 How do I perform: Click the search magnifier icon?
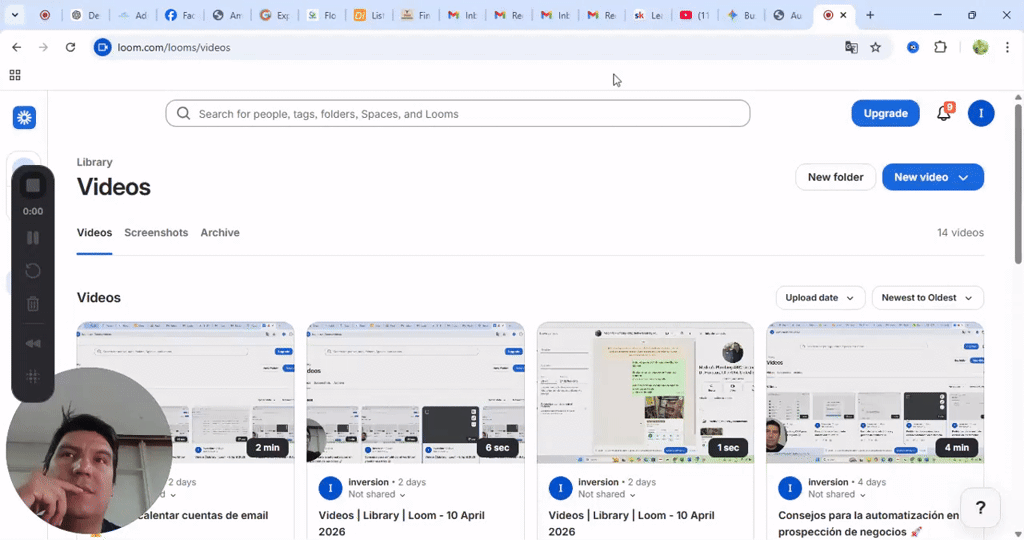click(184, 114)
